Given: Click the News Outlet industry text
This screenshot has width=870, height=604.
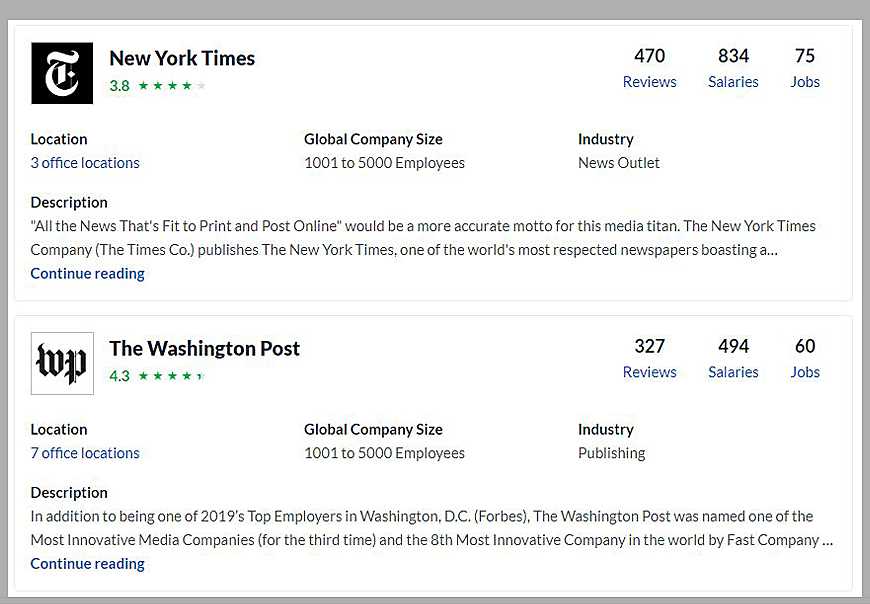Looking at the screenshot, I should pos(619,163).
